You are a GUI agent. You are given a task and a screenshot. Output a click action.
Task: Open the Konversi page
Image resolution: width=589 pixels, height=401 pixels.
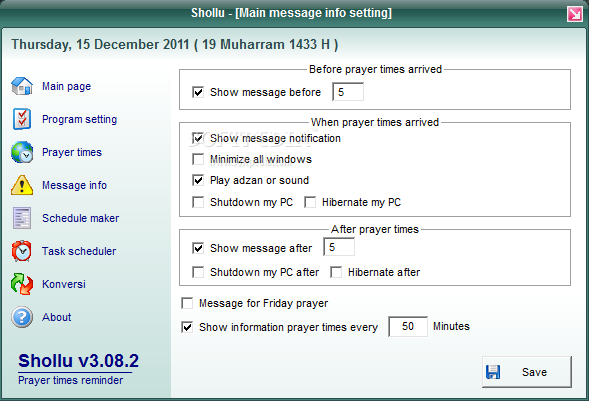pos(64,284)
